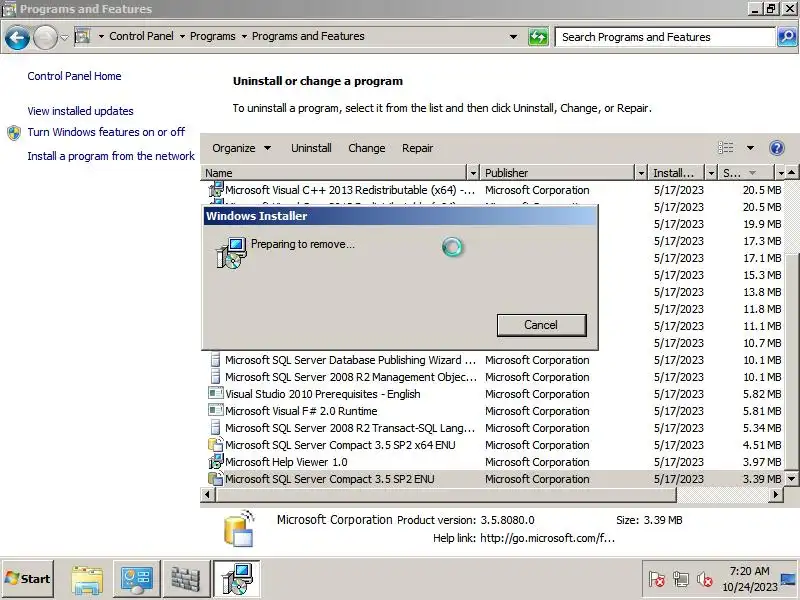Open Server Manager from the taskbar

136,579
